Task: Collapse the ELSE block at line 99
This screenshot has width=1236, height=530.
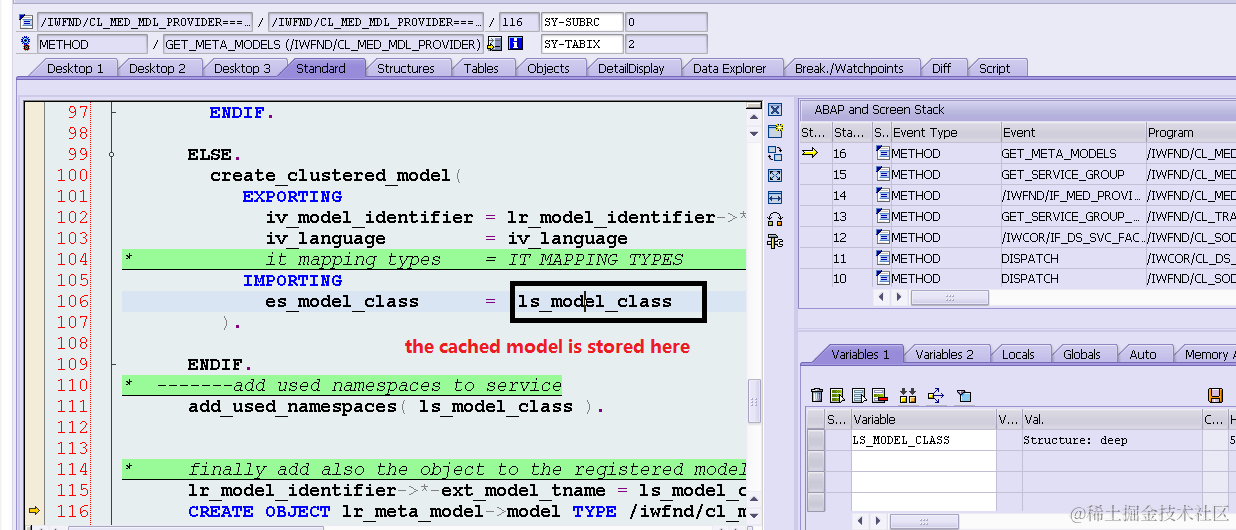Action: click(x=112, y=154)
